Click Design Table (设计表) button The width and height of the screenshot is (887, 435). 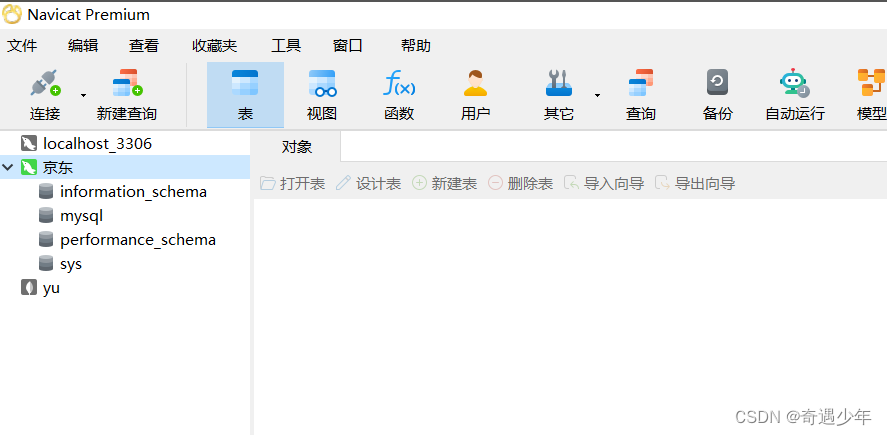[368, 183]
